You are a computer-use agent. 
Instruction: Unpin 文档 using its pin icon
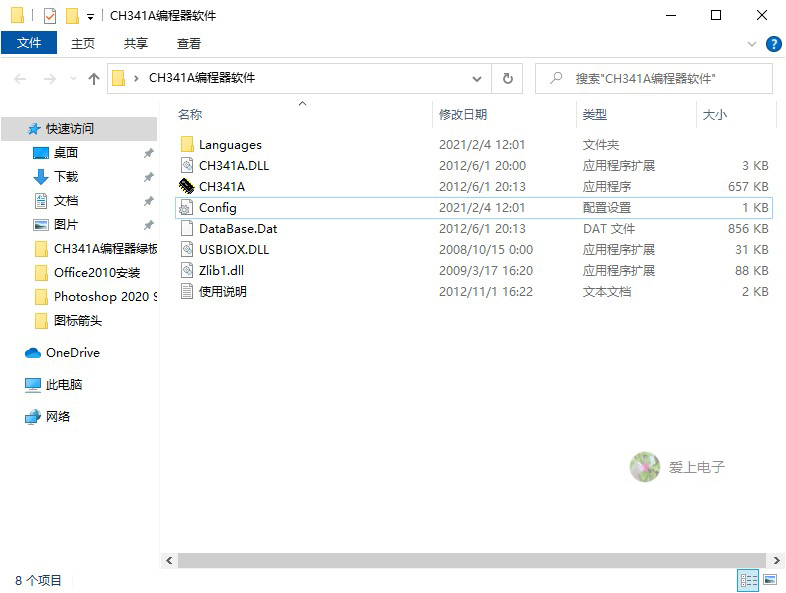pyautogui.click(x=148, y=201)
